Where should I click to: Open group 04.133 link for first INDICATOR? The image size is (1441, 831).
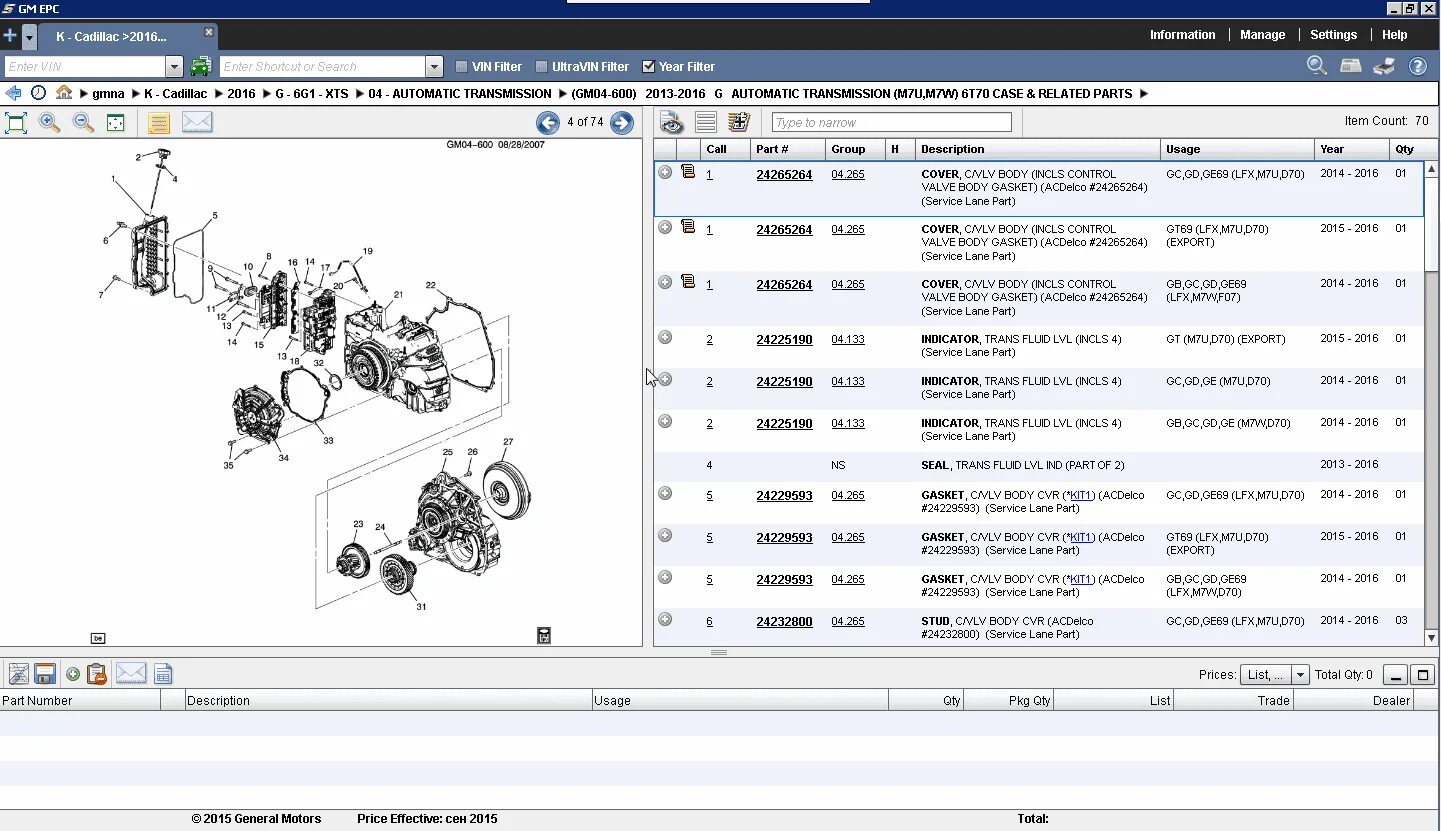[848, 340]
